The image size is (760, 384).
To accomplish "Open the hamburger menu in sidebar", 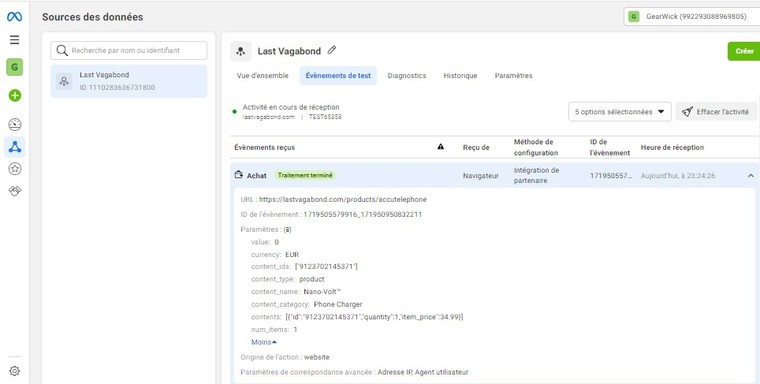I will click(15, 40).
